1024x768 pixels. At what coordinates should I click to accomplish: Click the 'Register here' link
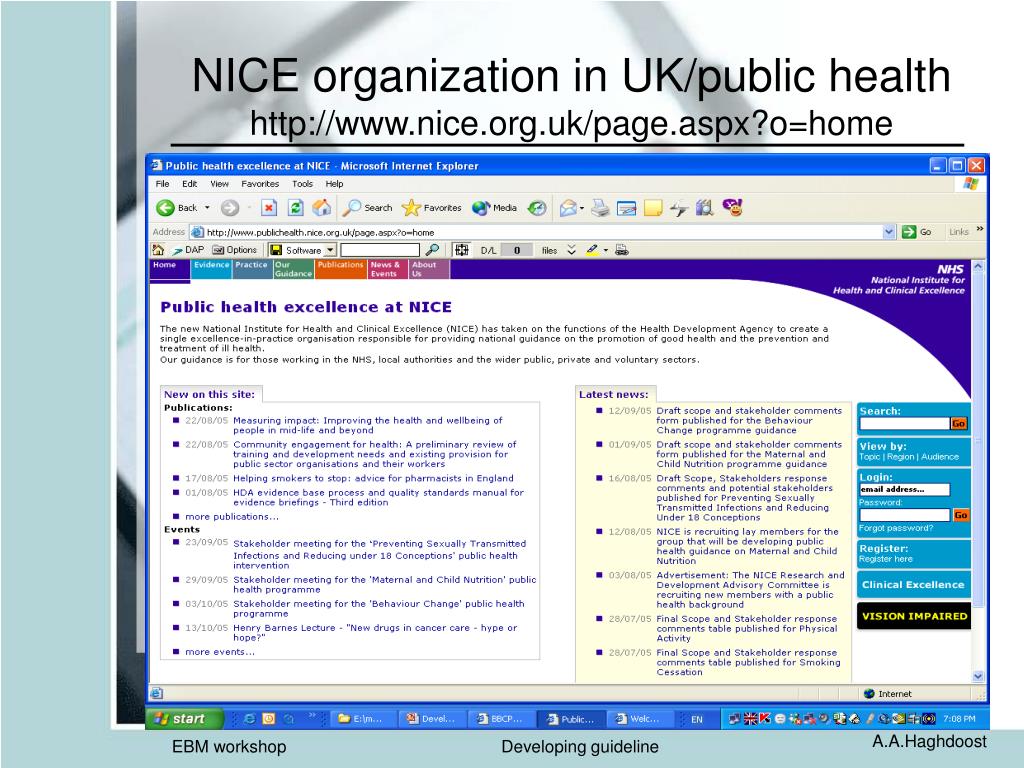(x=886, y=559)
